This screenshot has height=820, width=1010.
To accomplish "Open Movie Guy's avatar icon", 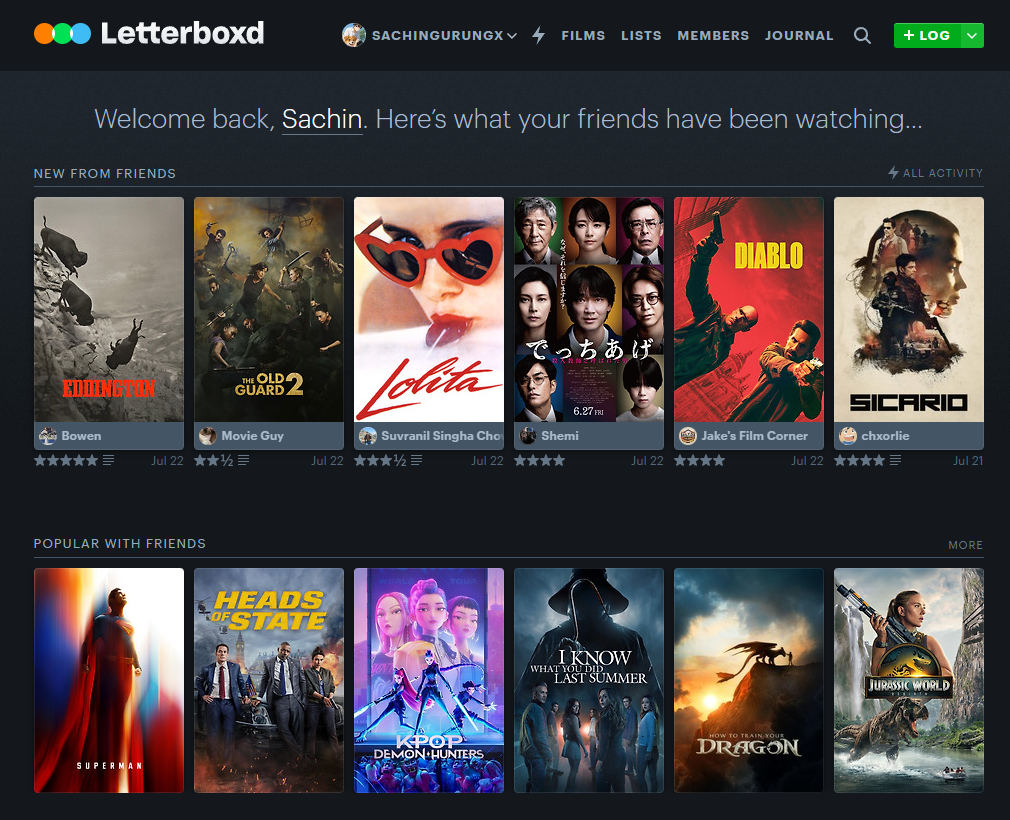I will 207,436.
